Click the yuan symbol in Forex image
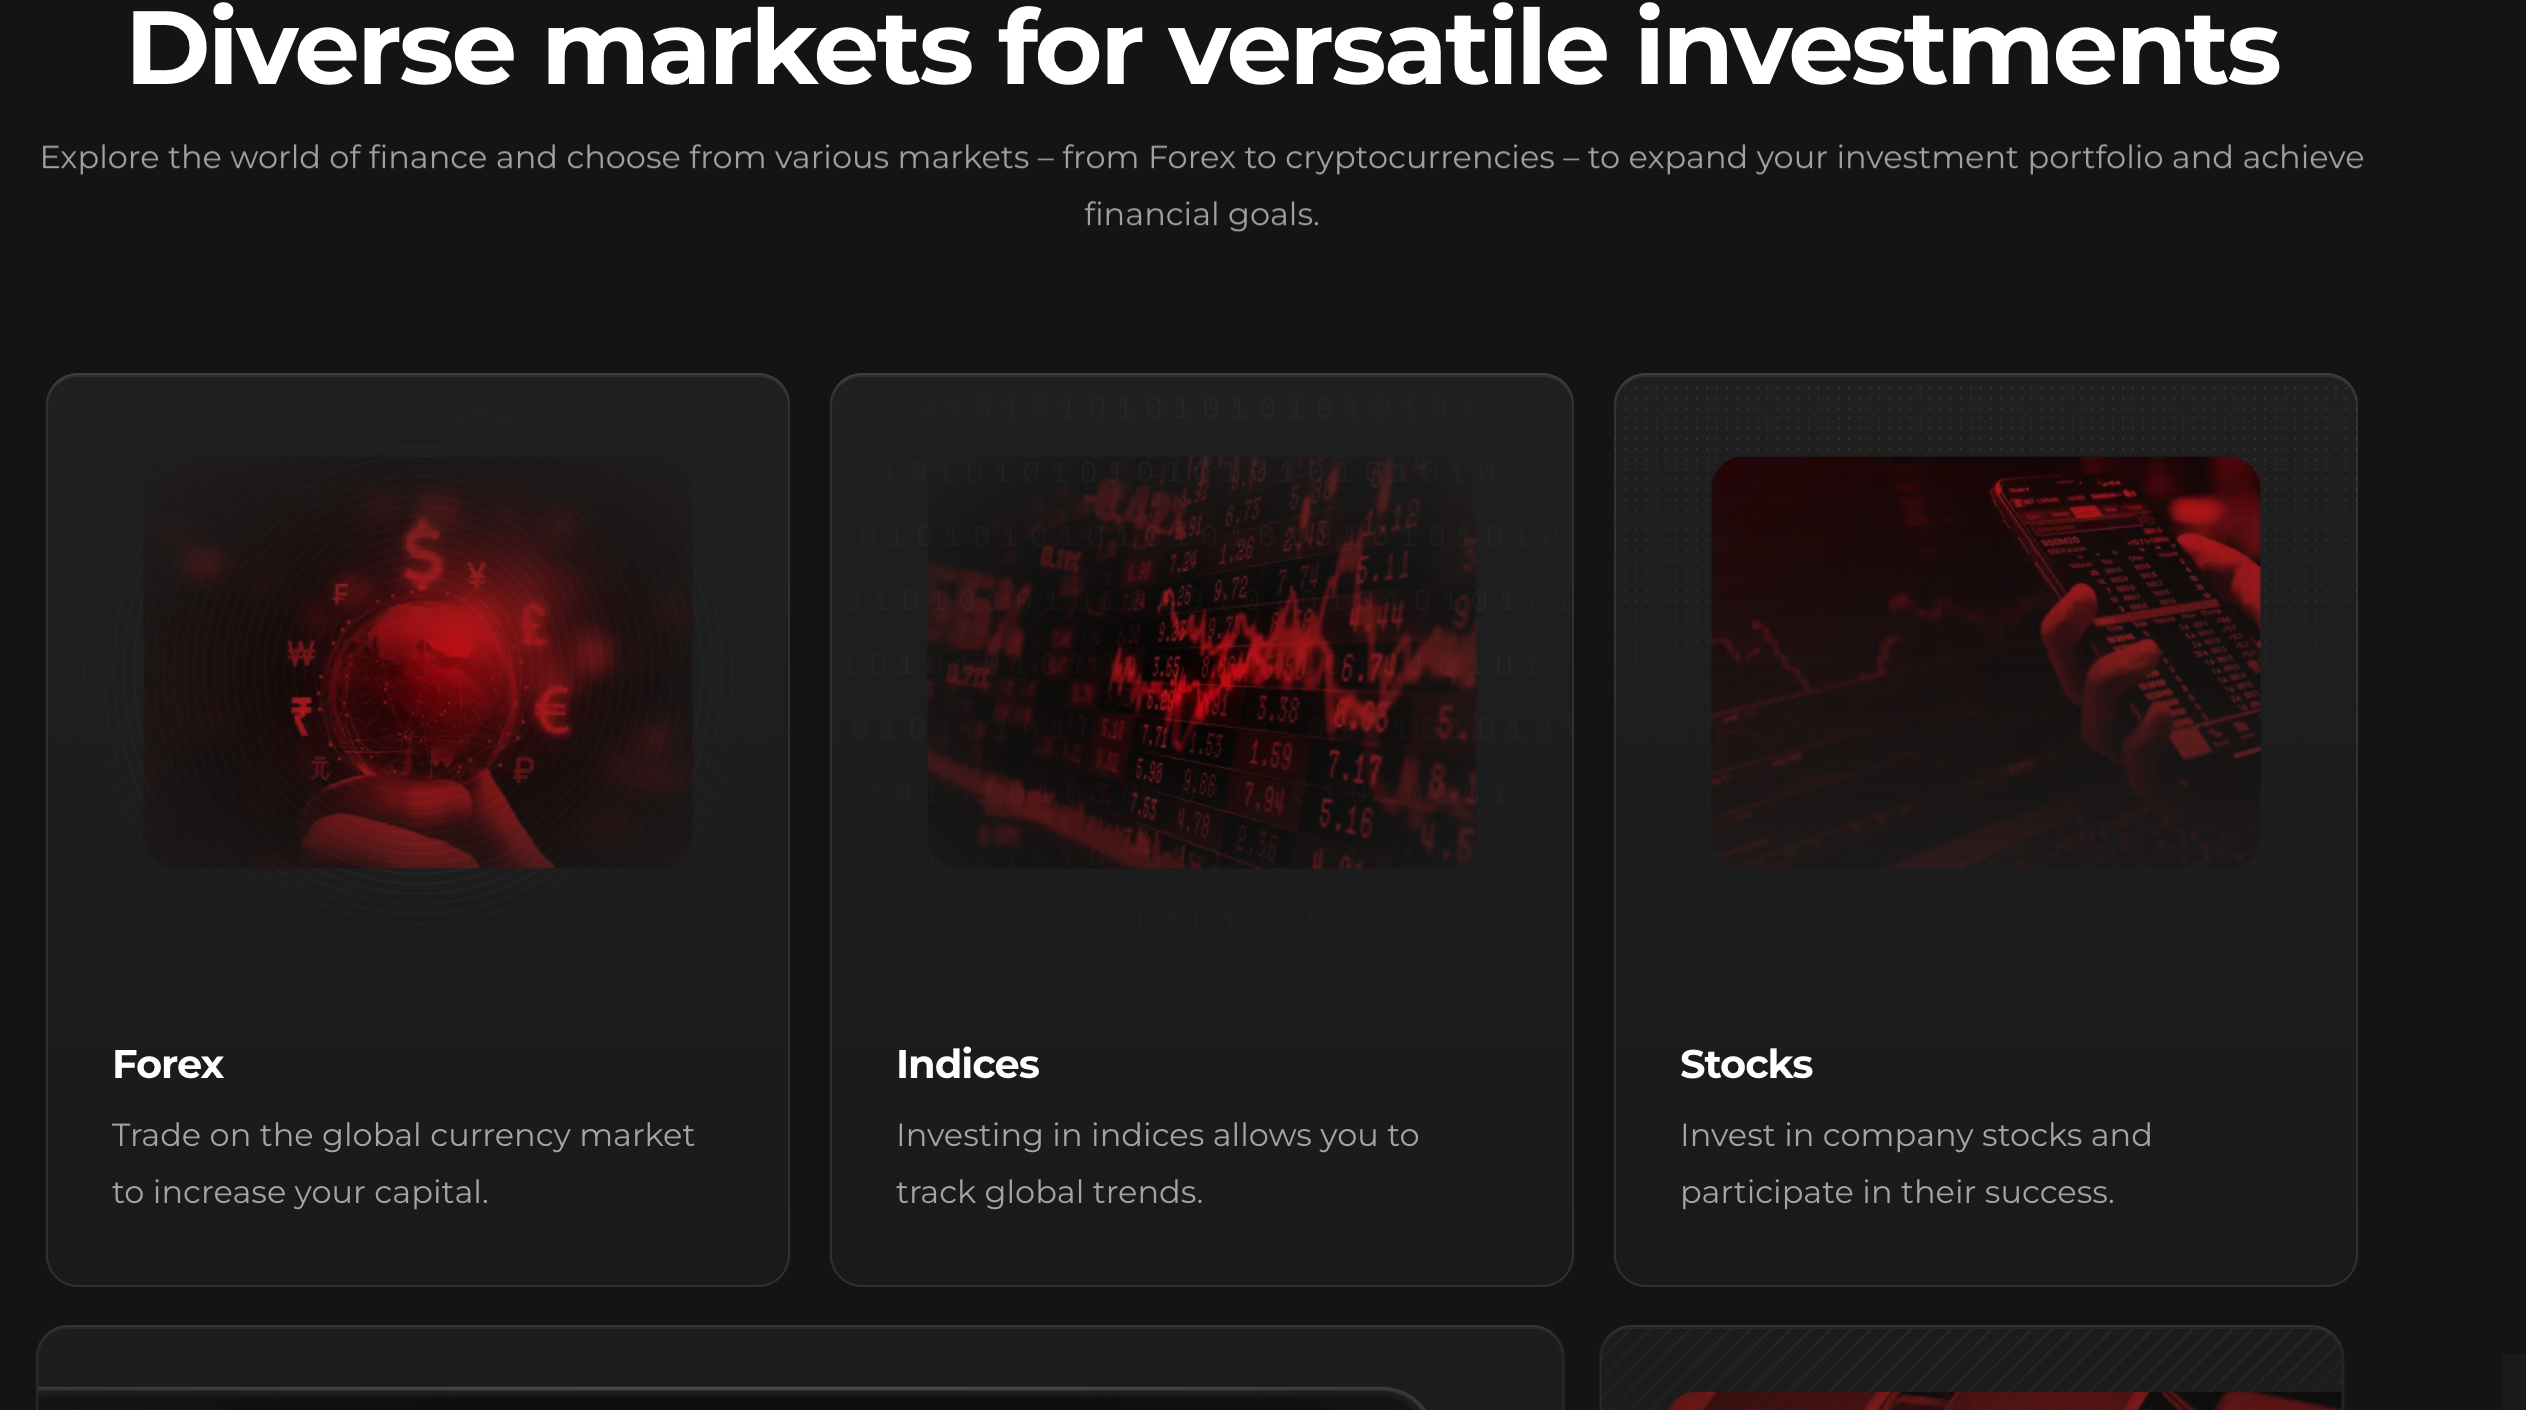 point(320,768)
